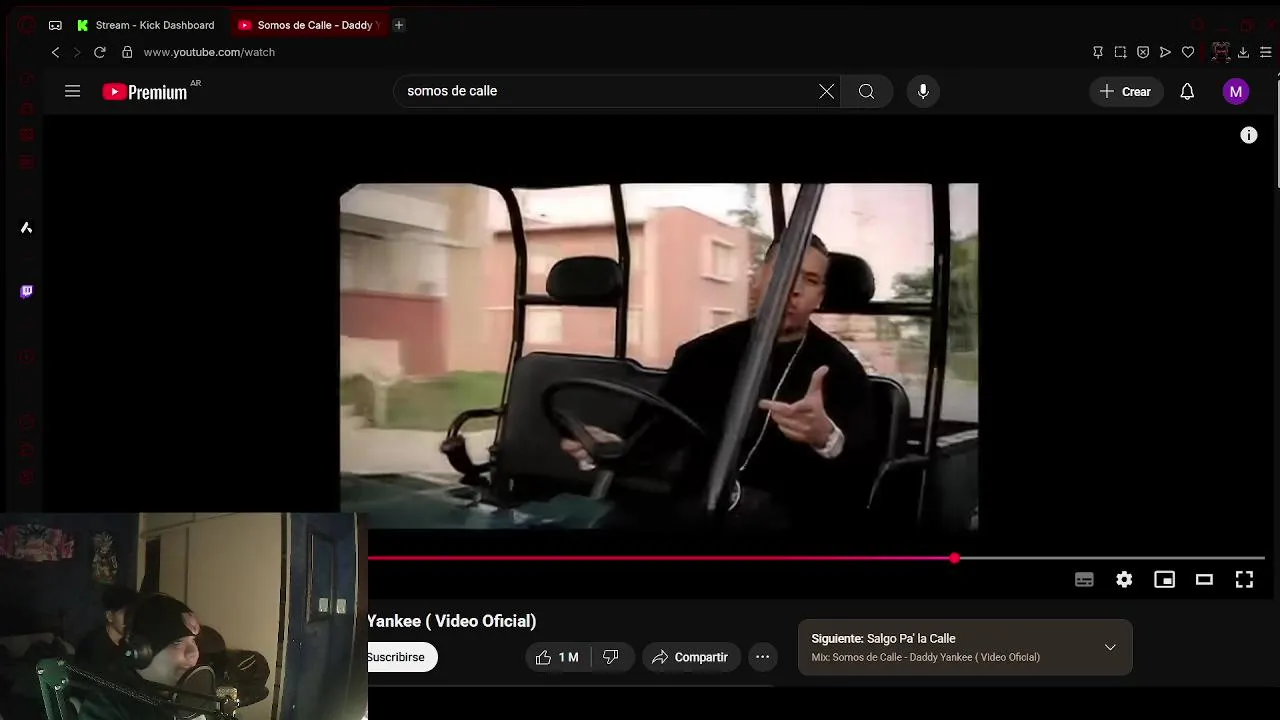View site security padlock info
1280x720 pixels.
pos(127,52)
